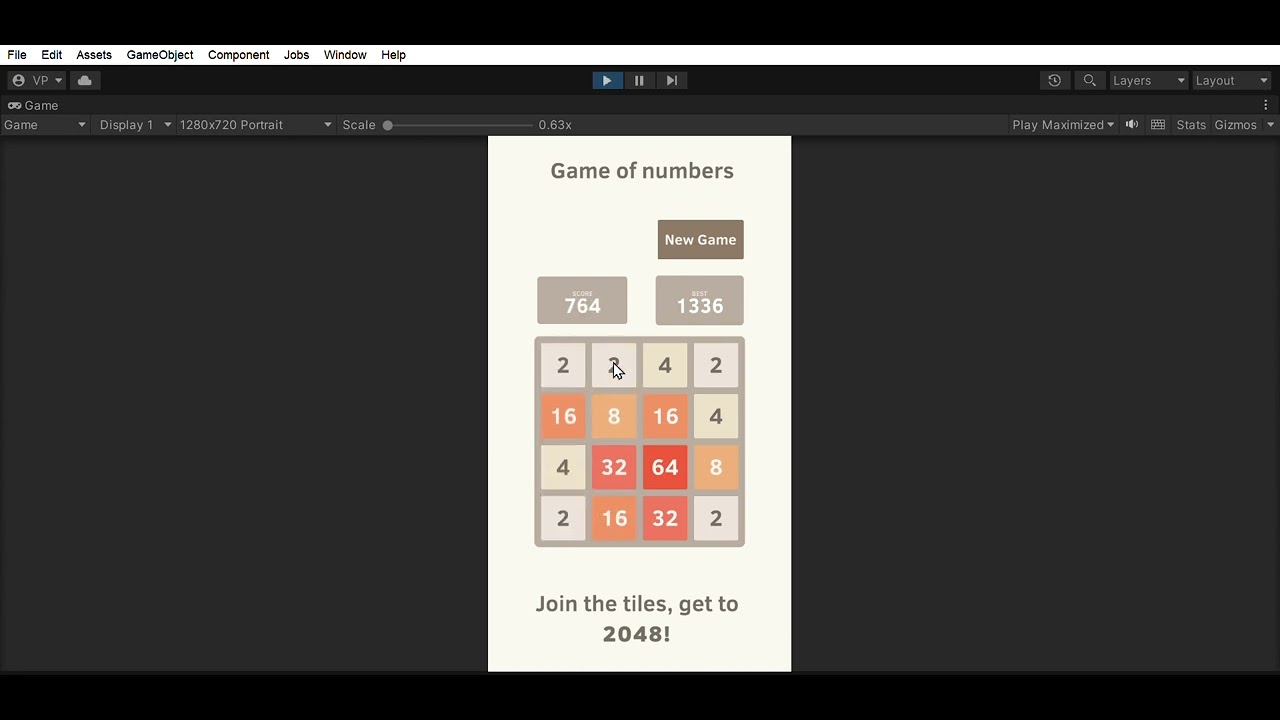This screenshot has height=720, width=1280.
Task: Click the cloud services icon
Action: tap(85, 80)
